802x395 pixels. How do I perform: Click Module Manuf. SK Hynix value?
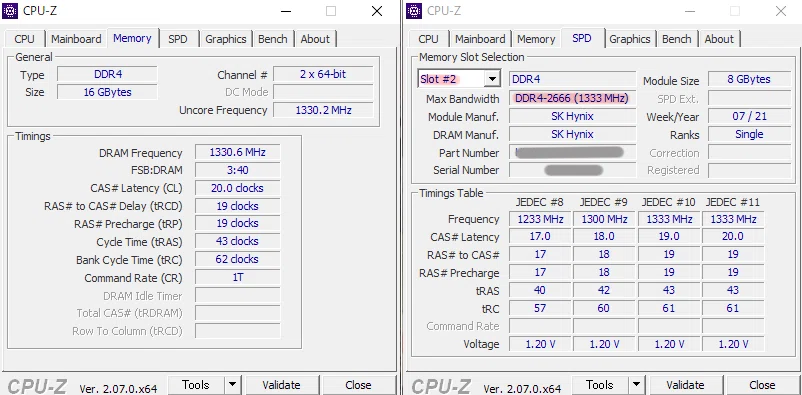[572, 116]
